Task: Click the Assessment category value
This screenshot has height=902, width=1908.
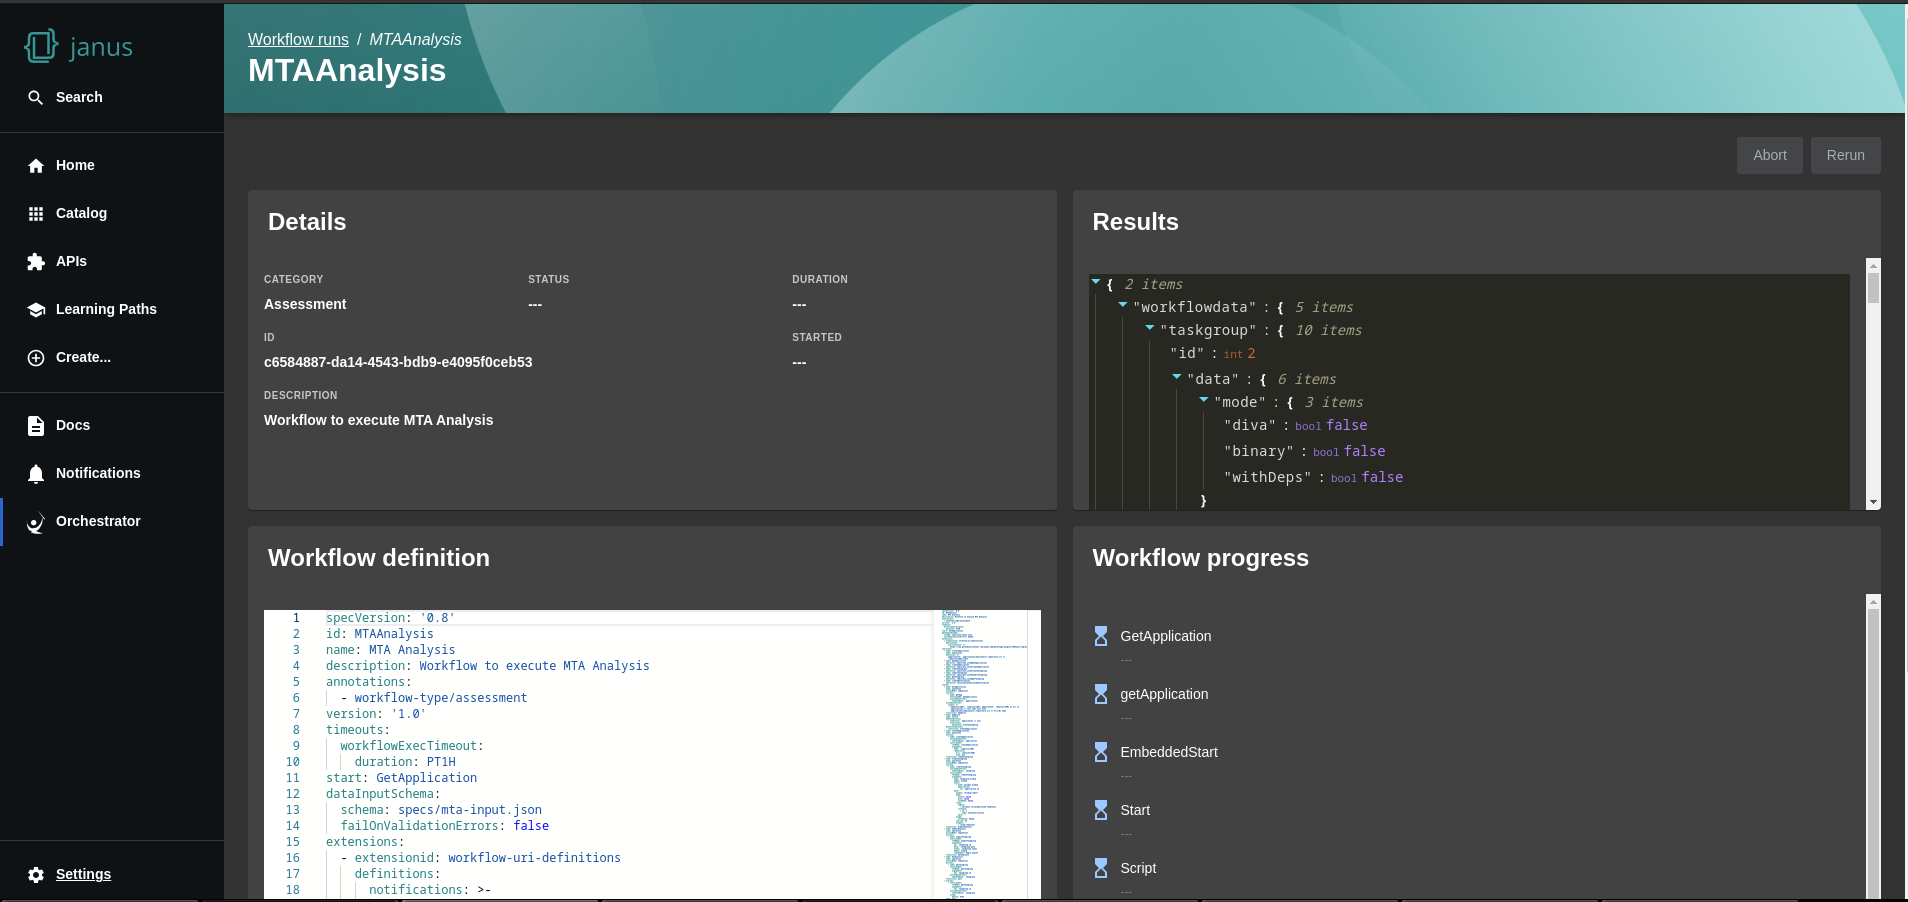Action: pos(305,304)
